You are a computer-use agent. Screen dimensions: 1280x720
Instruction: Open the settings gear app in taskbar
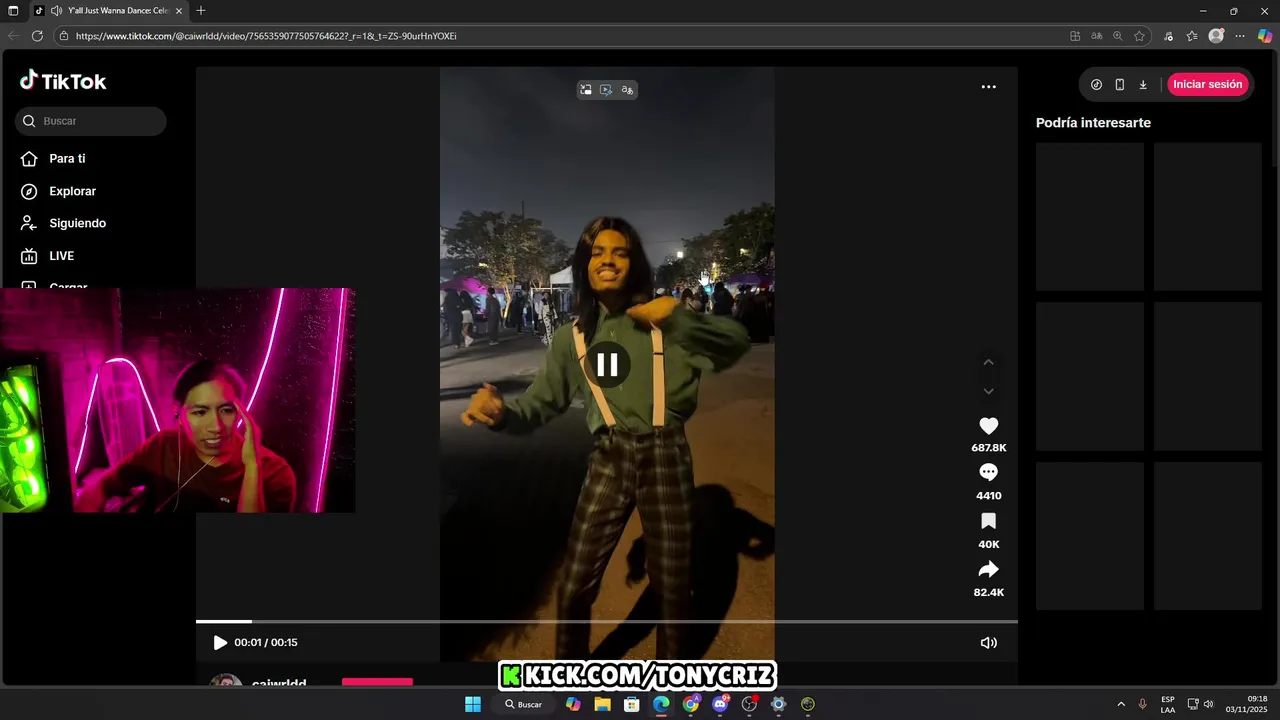coord(779,704)
